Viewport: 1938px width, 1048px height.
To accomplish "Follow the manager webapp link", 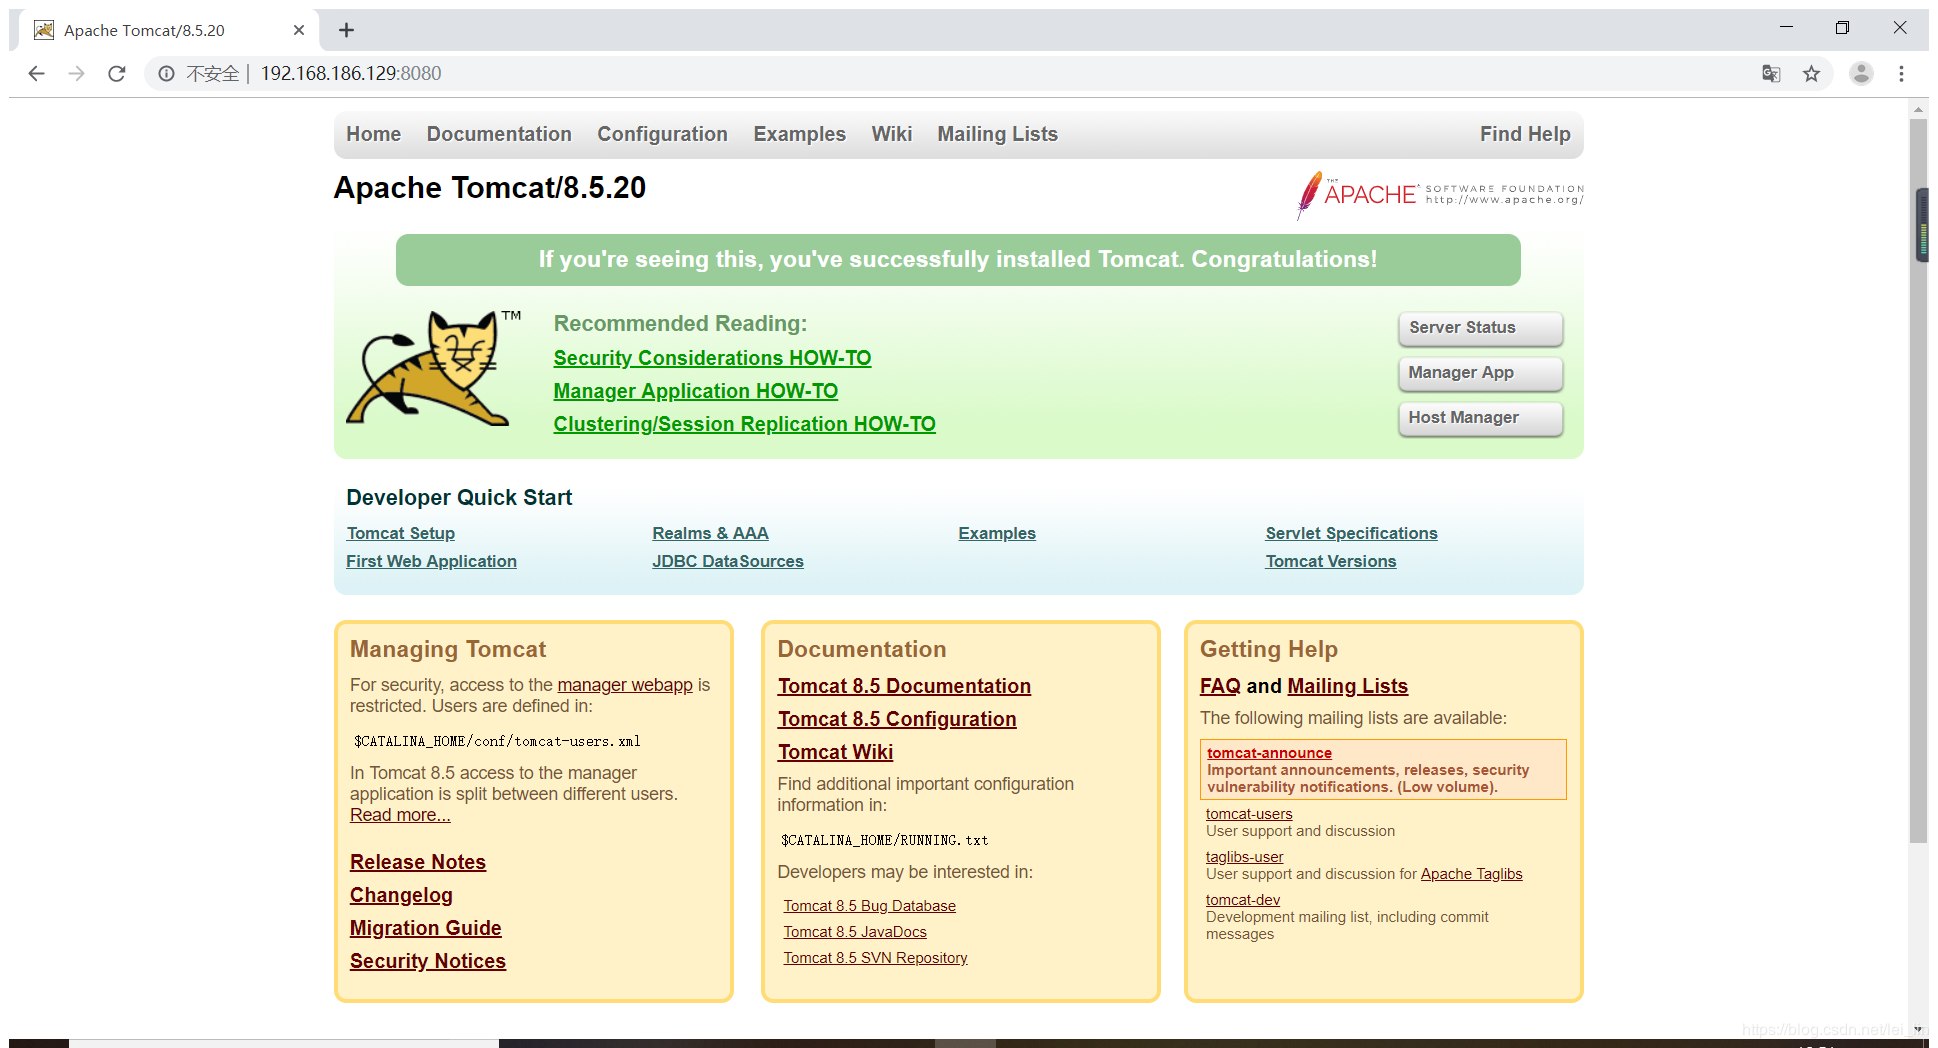I will click(625, 685).
